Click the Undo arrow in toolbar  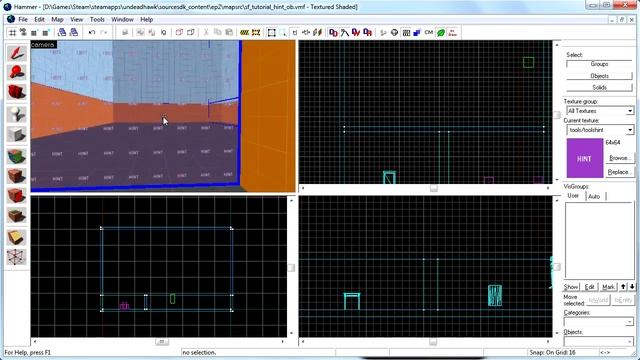click(x=92, y=32)
